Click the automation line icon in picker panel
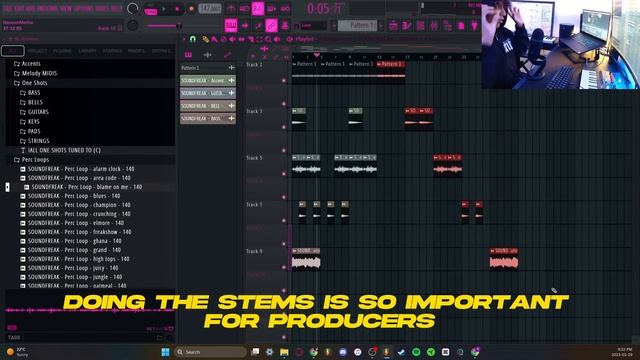The image size is (640, 360). pos(227,55)
